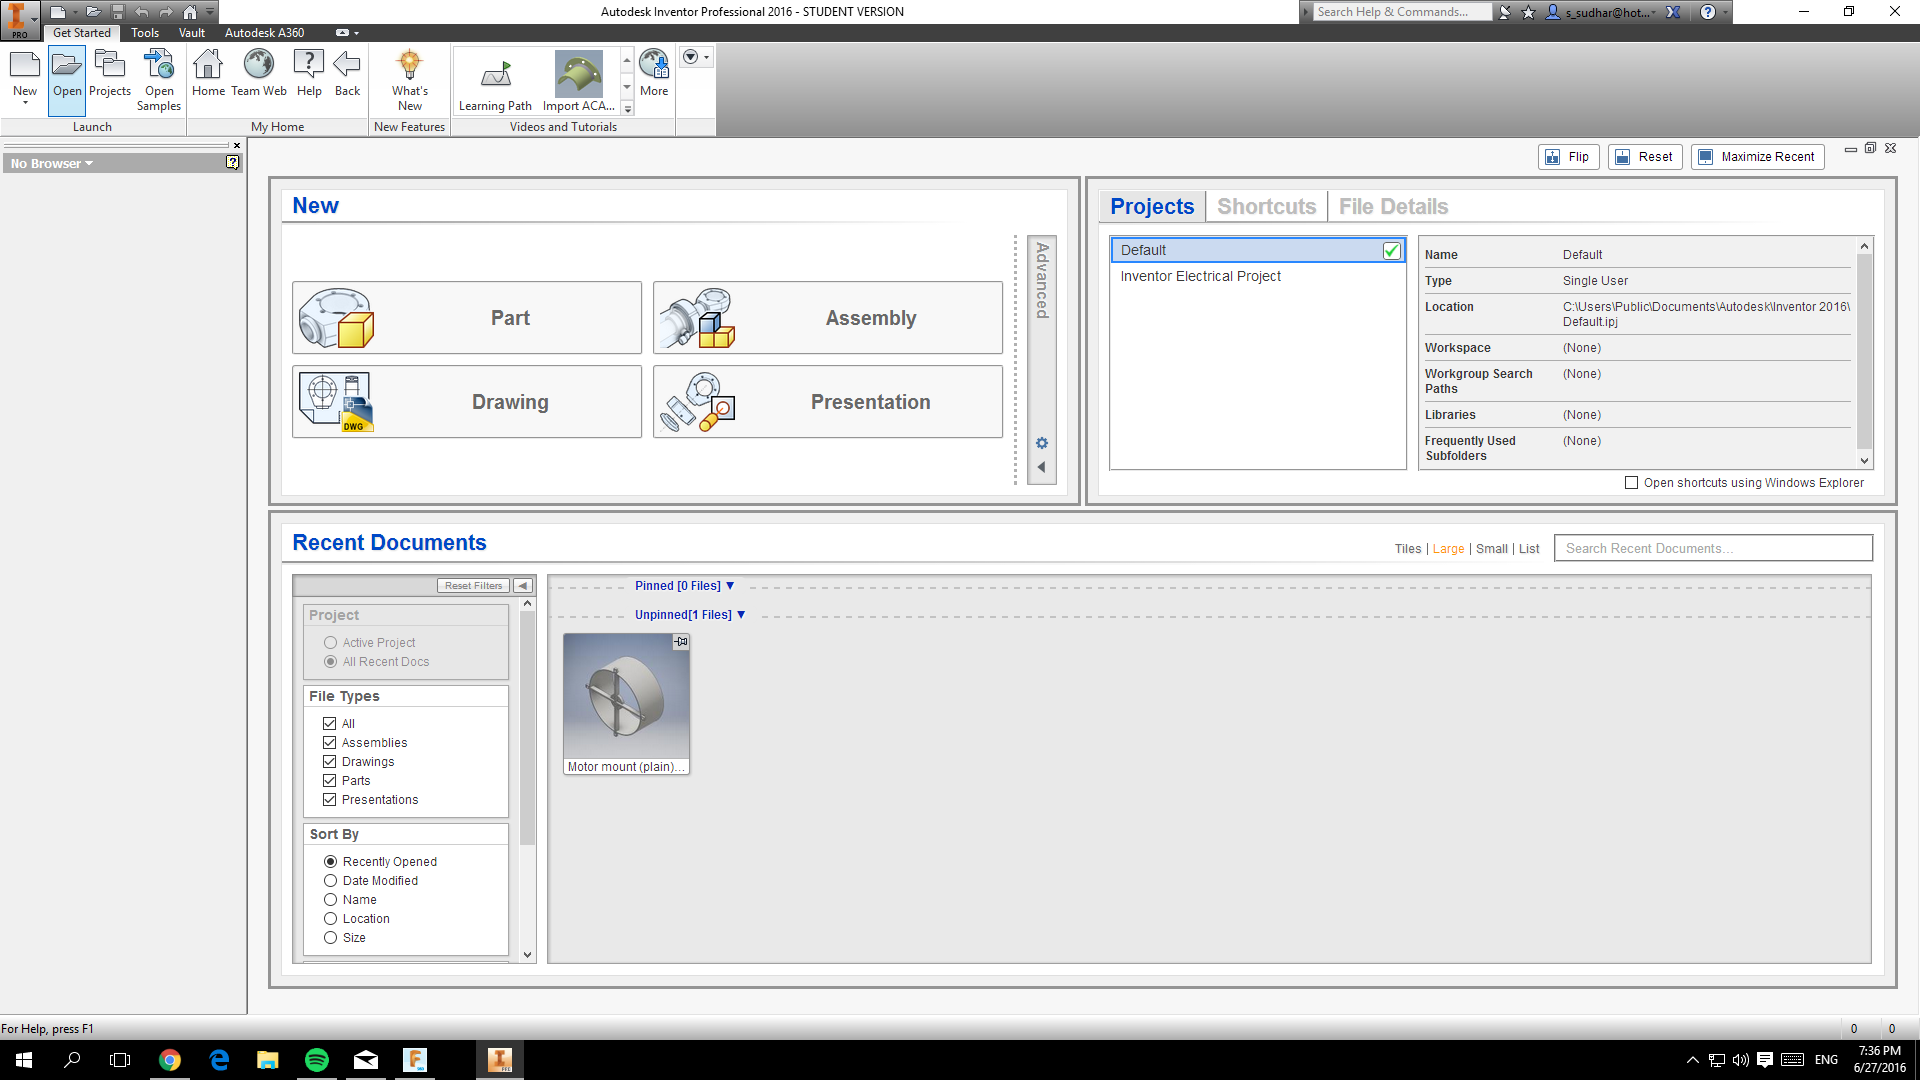Open Chrome from the taskbar

[170, 1060]
